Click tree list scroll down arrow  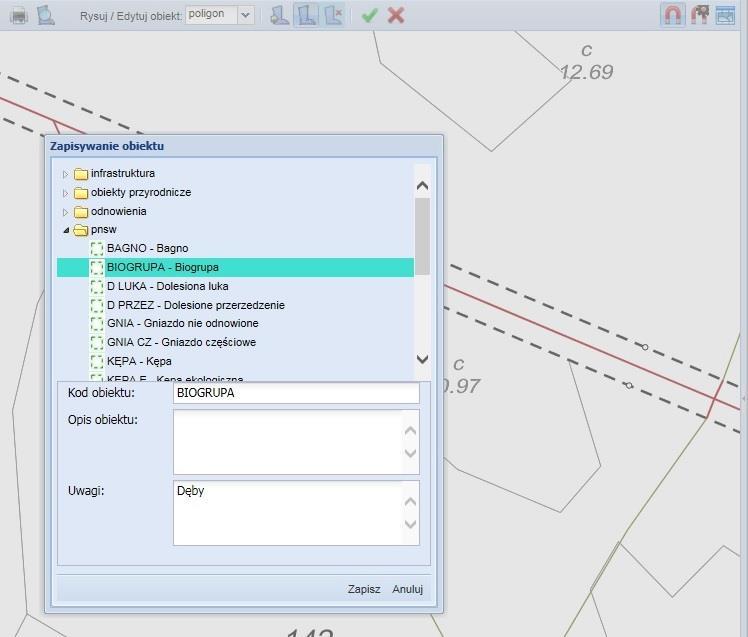pos(422,359)
